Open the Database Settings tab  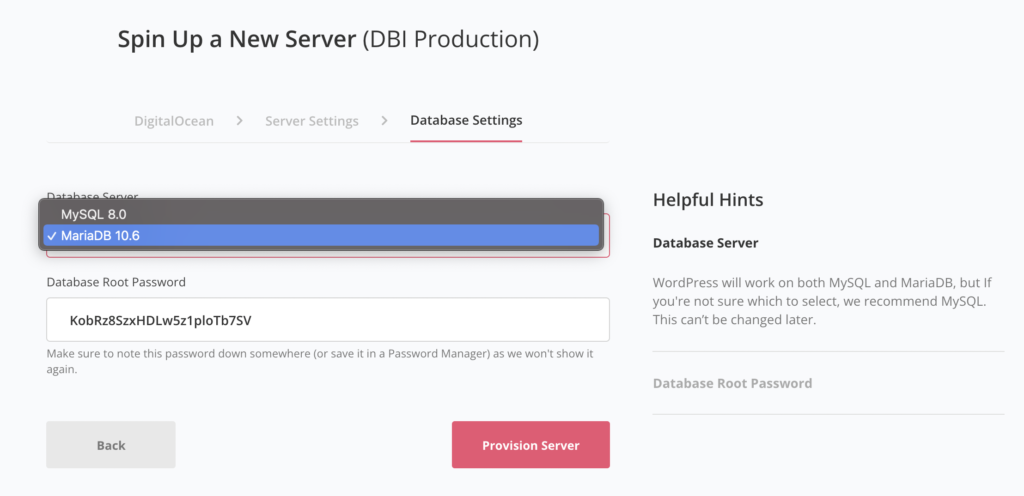pos(466,121)
